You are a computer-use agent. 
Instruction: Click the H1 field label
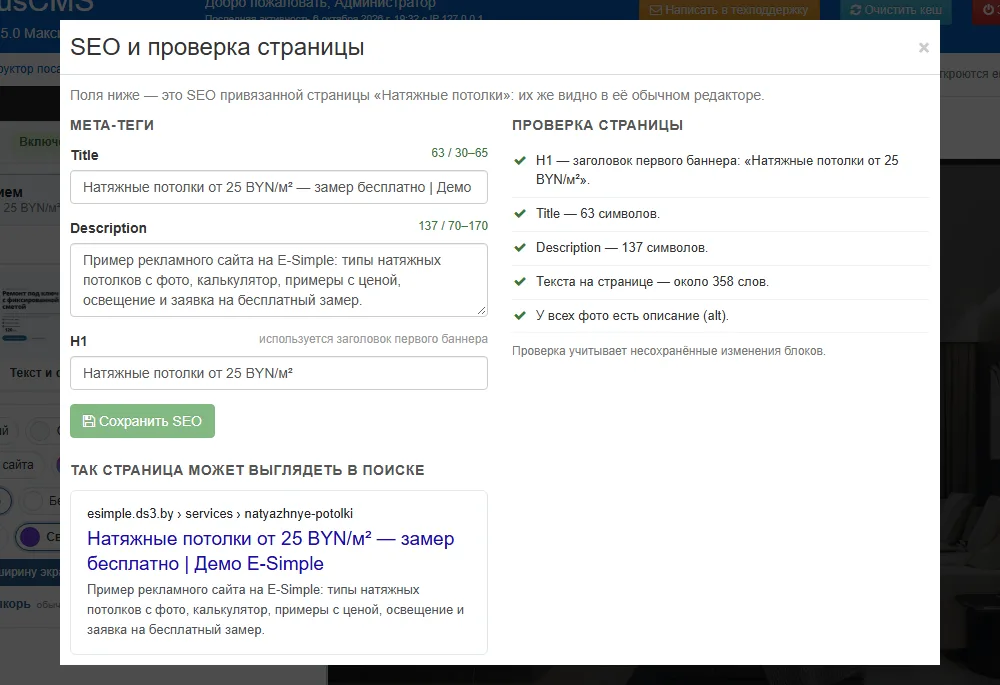point(78,341)
